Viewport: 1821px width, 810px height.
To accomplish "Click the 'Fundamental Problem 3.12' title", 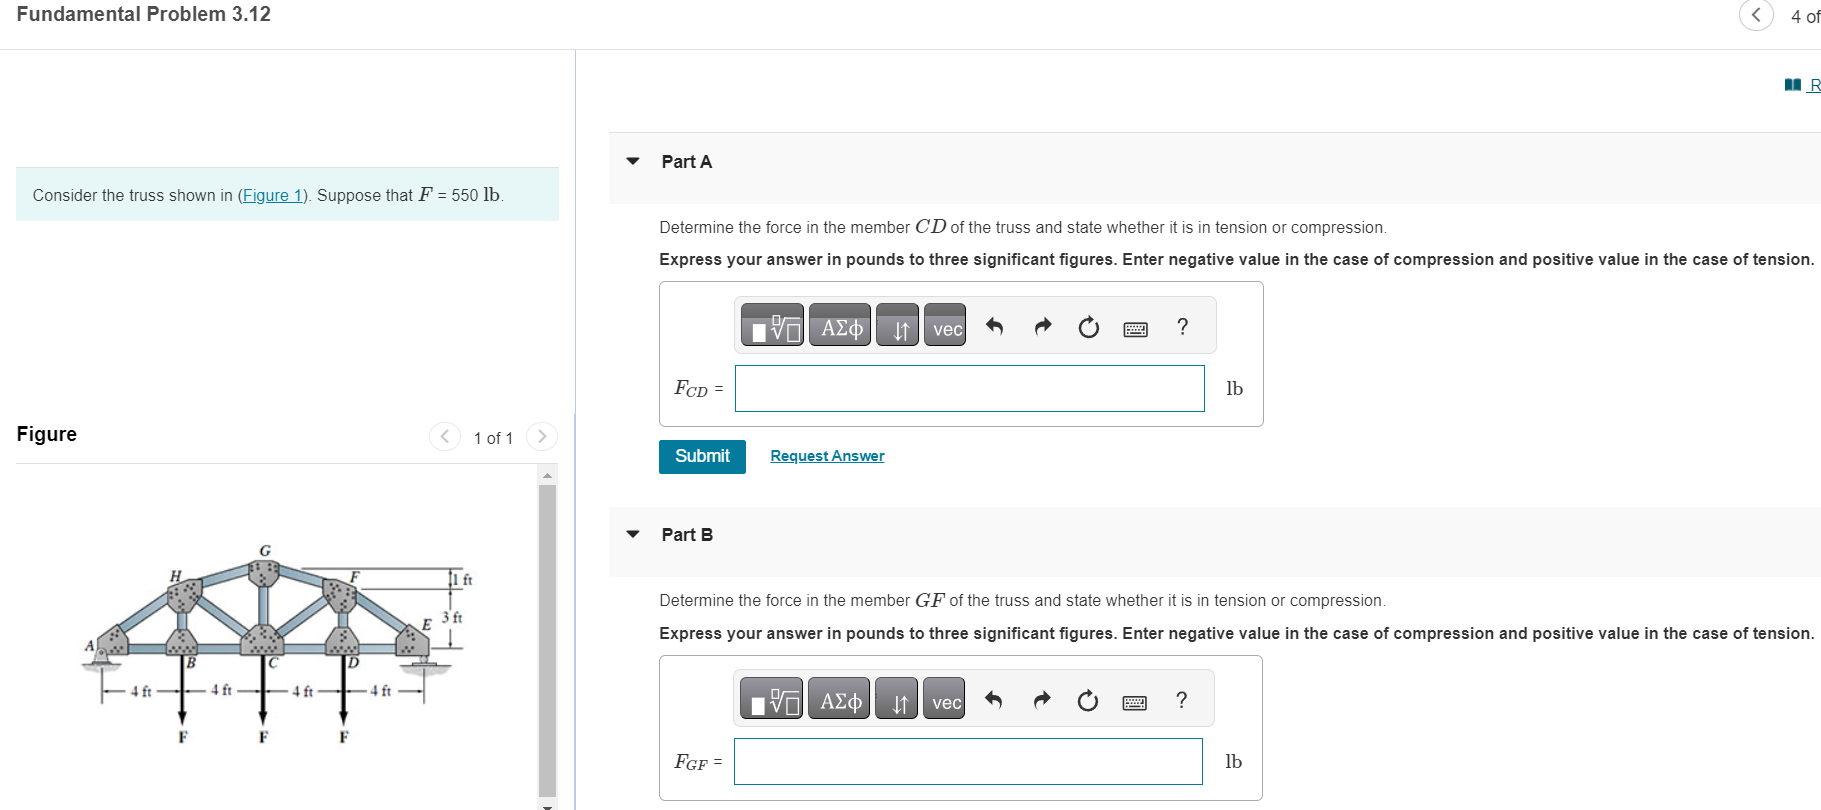I will point(144,14).
